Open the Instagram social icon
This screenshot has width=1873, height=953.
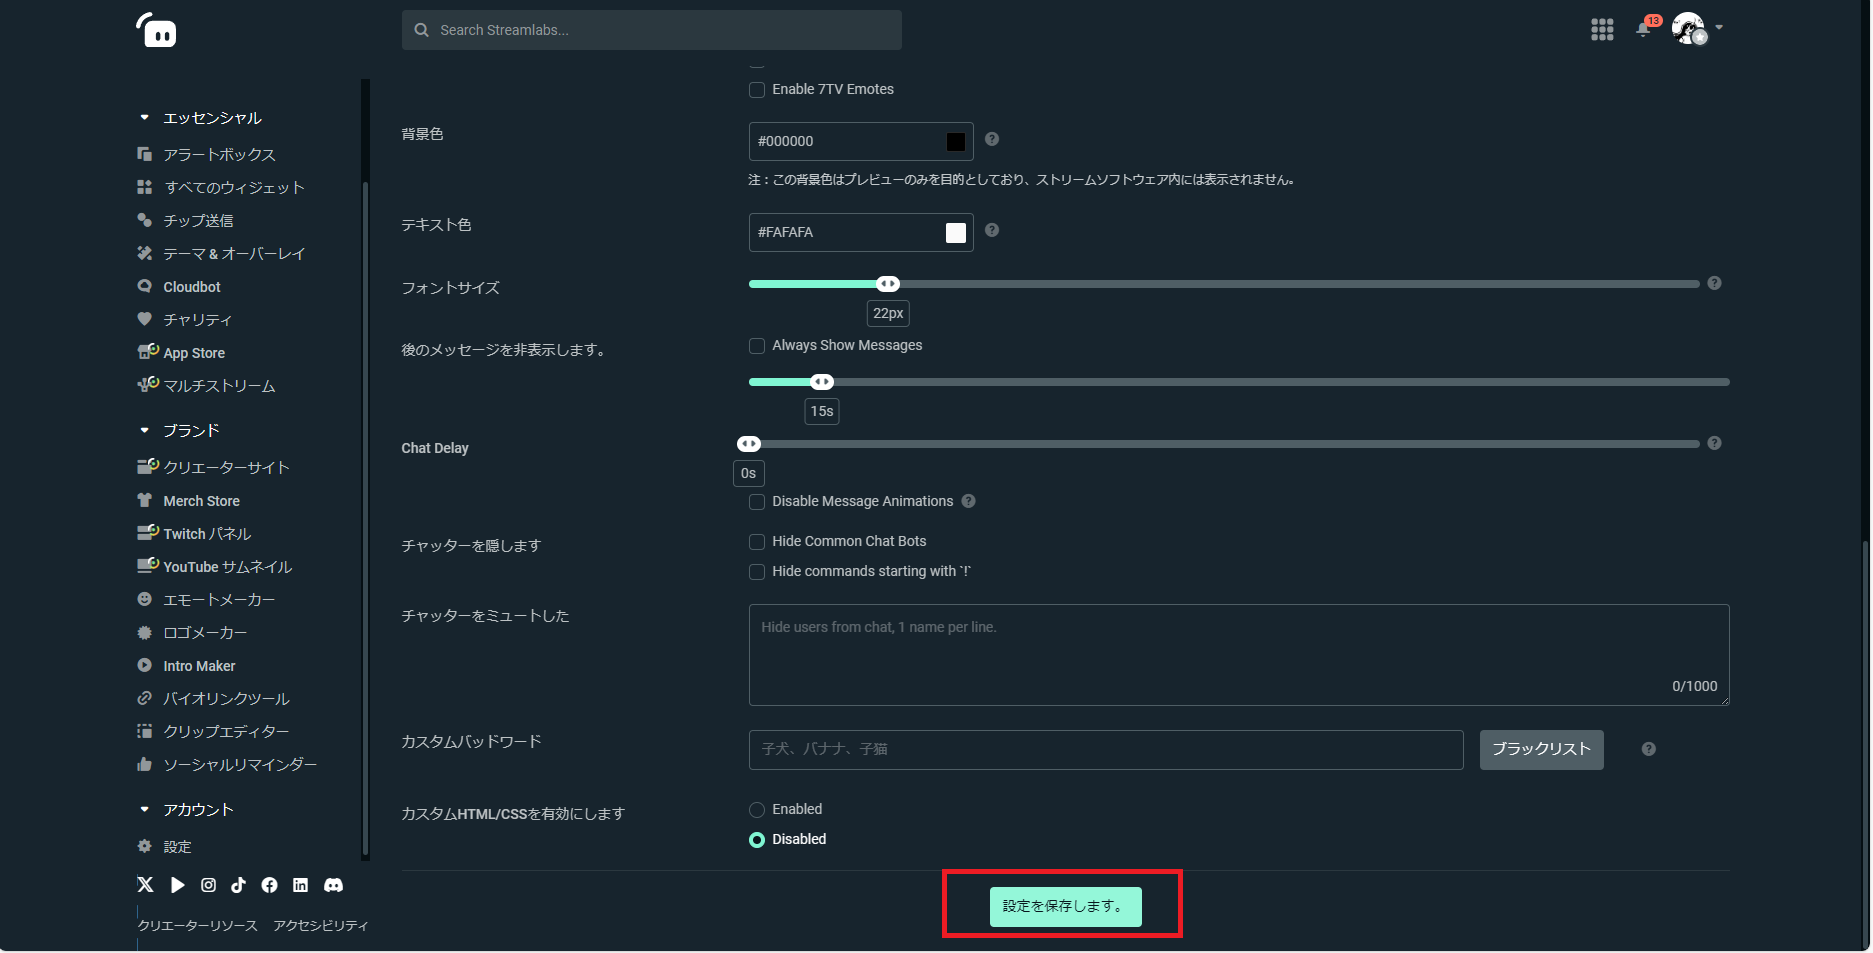(x=208, y=885)
